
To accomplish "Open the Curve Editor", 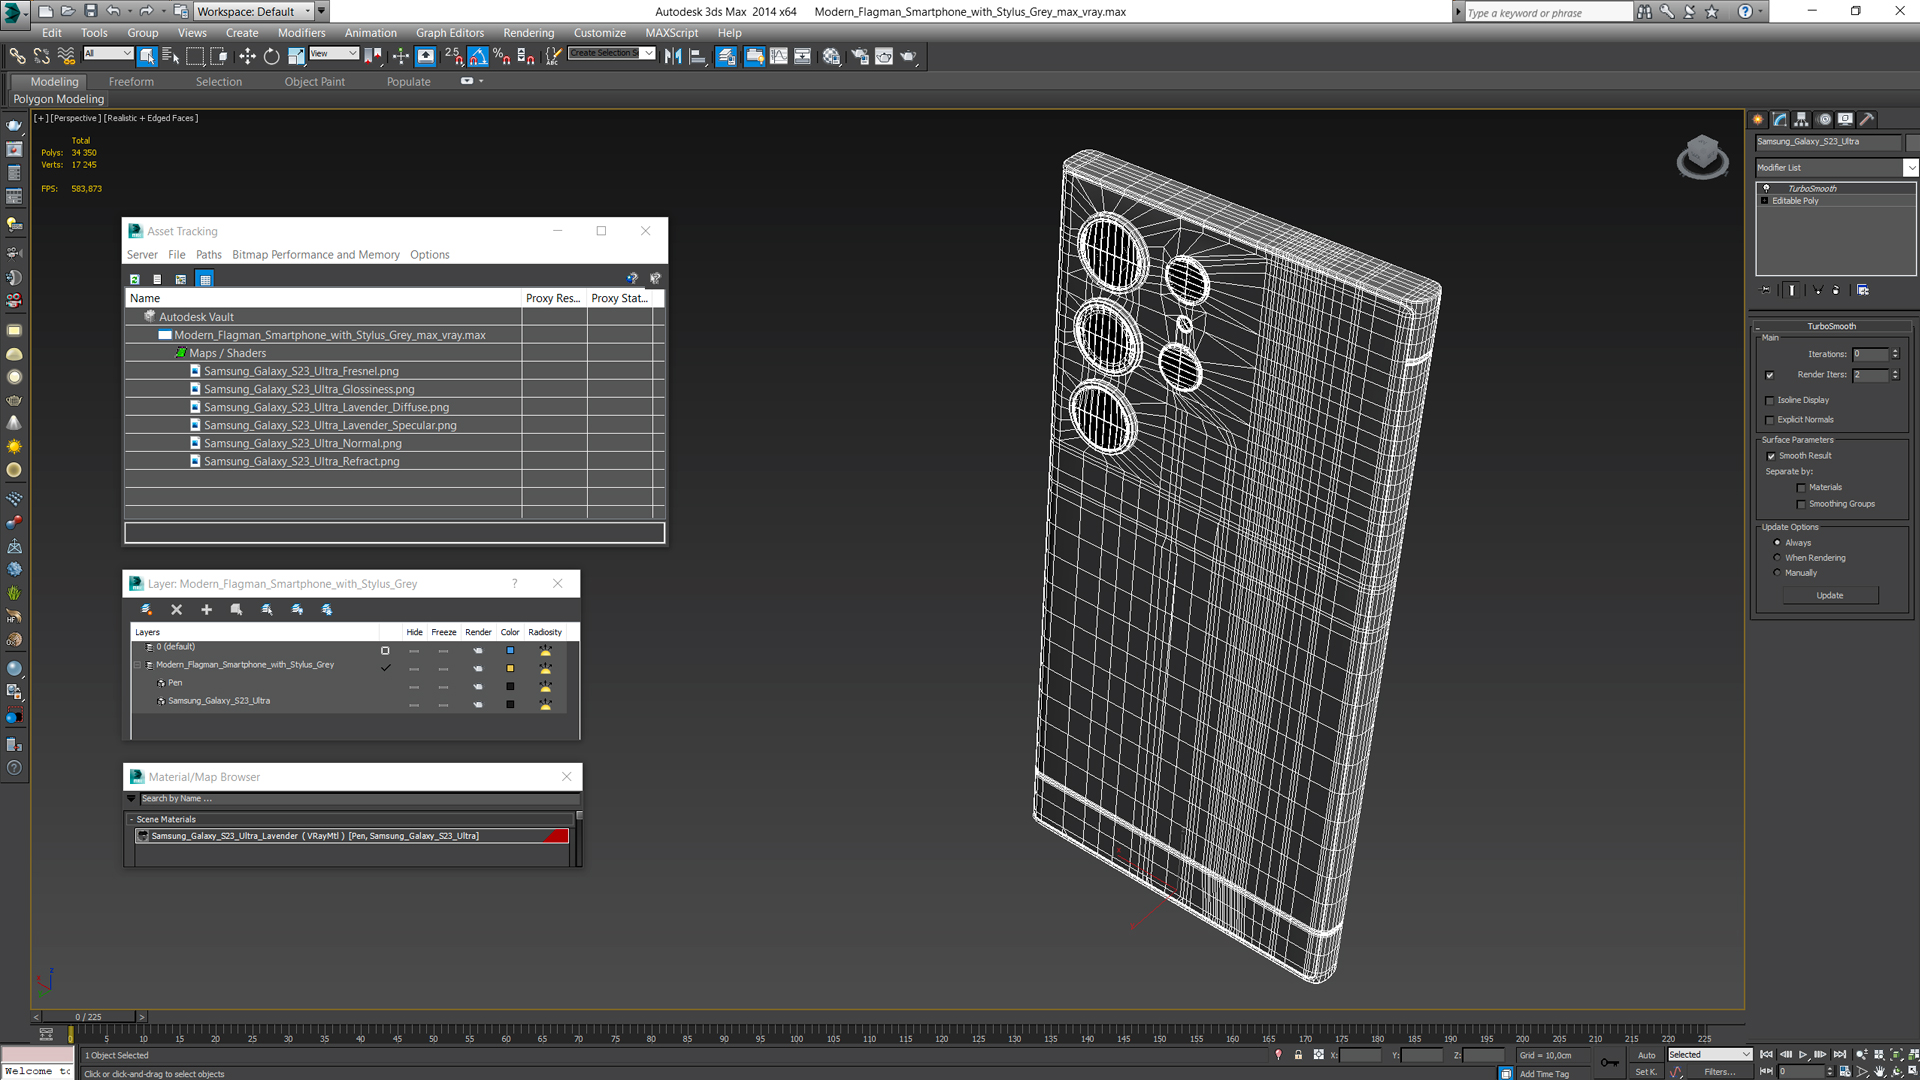I will coord(779,56).
